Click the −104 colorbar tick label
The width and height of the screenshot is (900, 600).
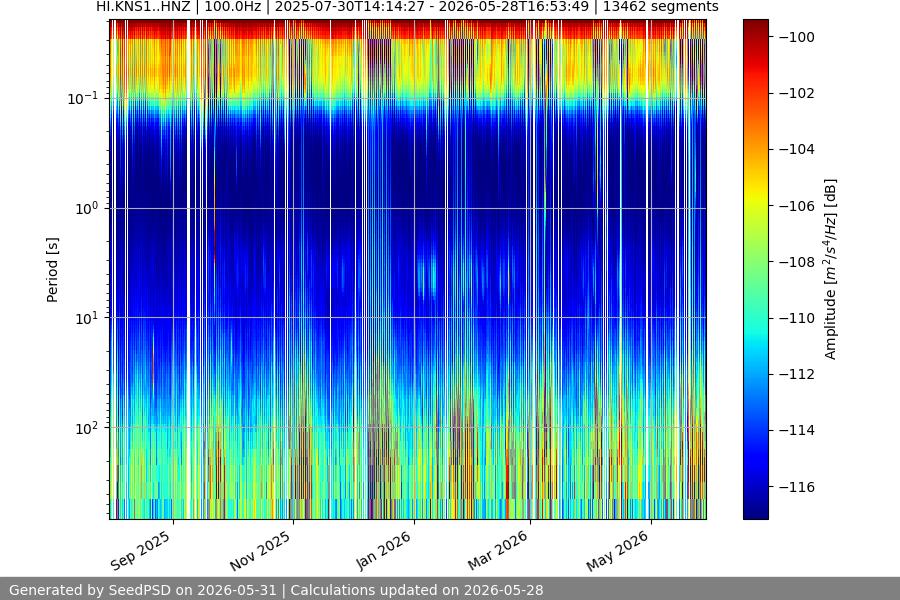tap(797, 149)
